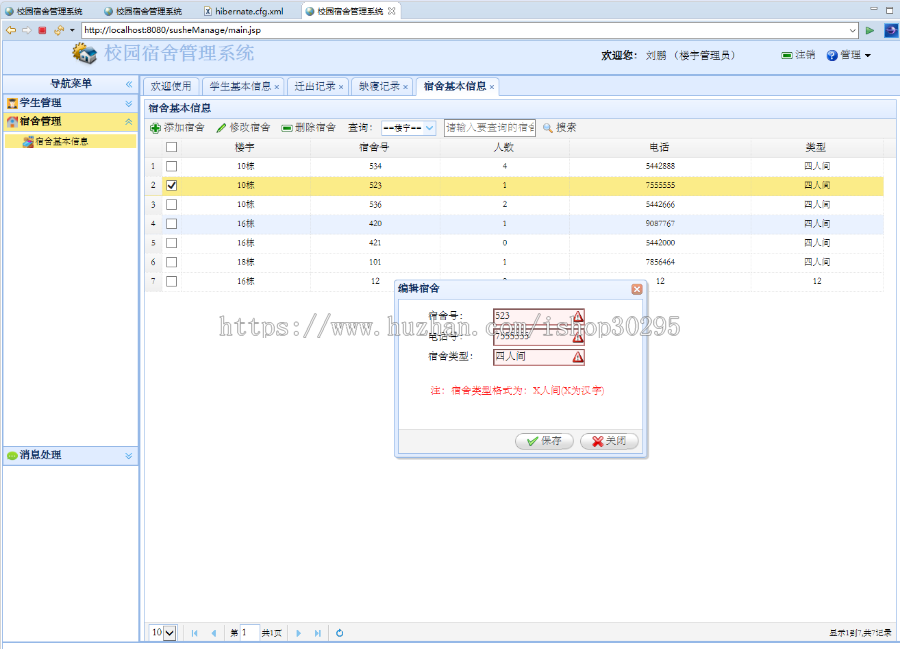Switch to the 欢迎使用 tab

170,86
